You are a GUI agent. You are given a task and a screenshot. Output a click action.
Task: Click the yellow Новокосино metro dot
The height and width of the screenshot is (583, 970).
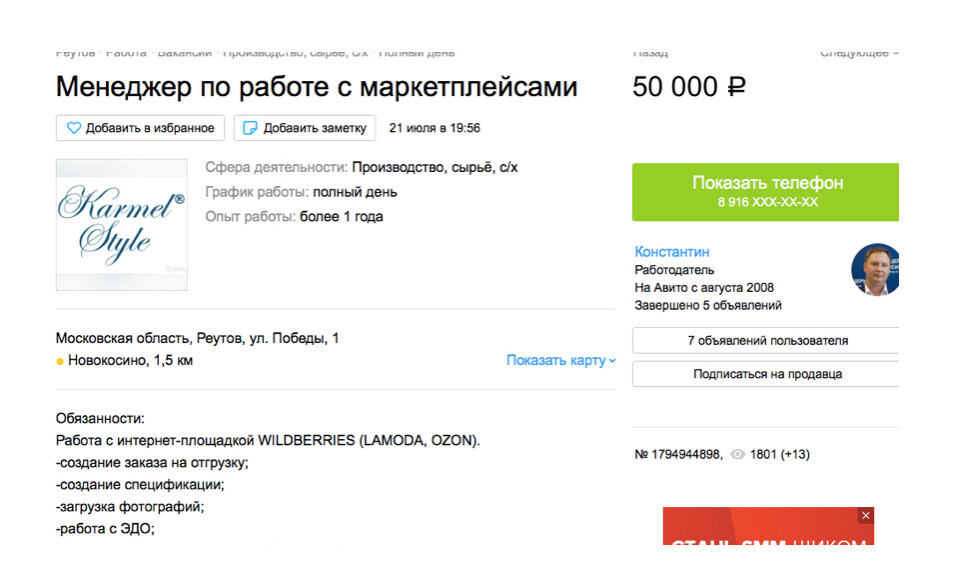pos(60,361)
